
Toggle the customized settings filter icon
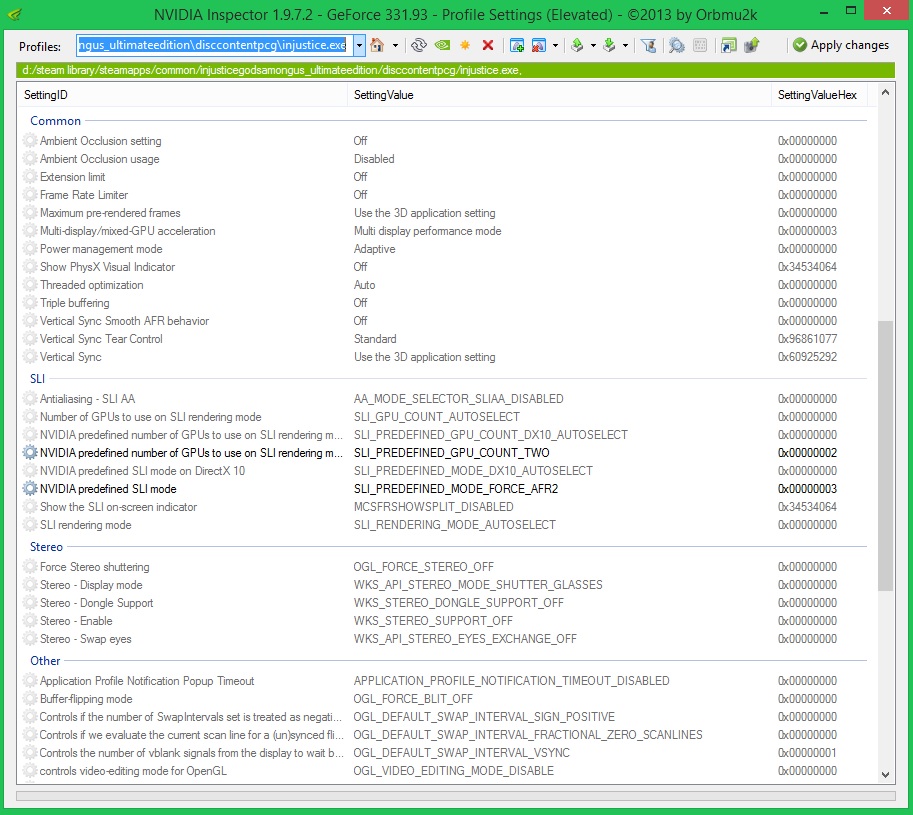pos(649,45)
